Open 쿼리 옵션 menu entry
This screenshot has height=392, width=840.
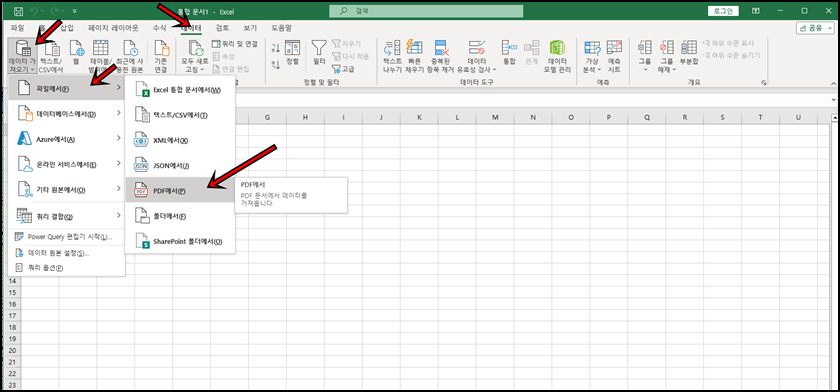(66, 268)
